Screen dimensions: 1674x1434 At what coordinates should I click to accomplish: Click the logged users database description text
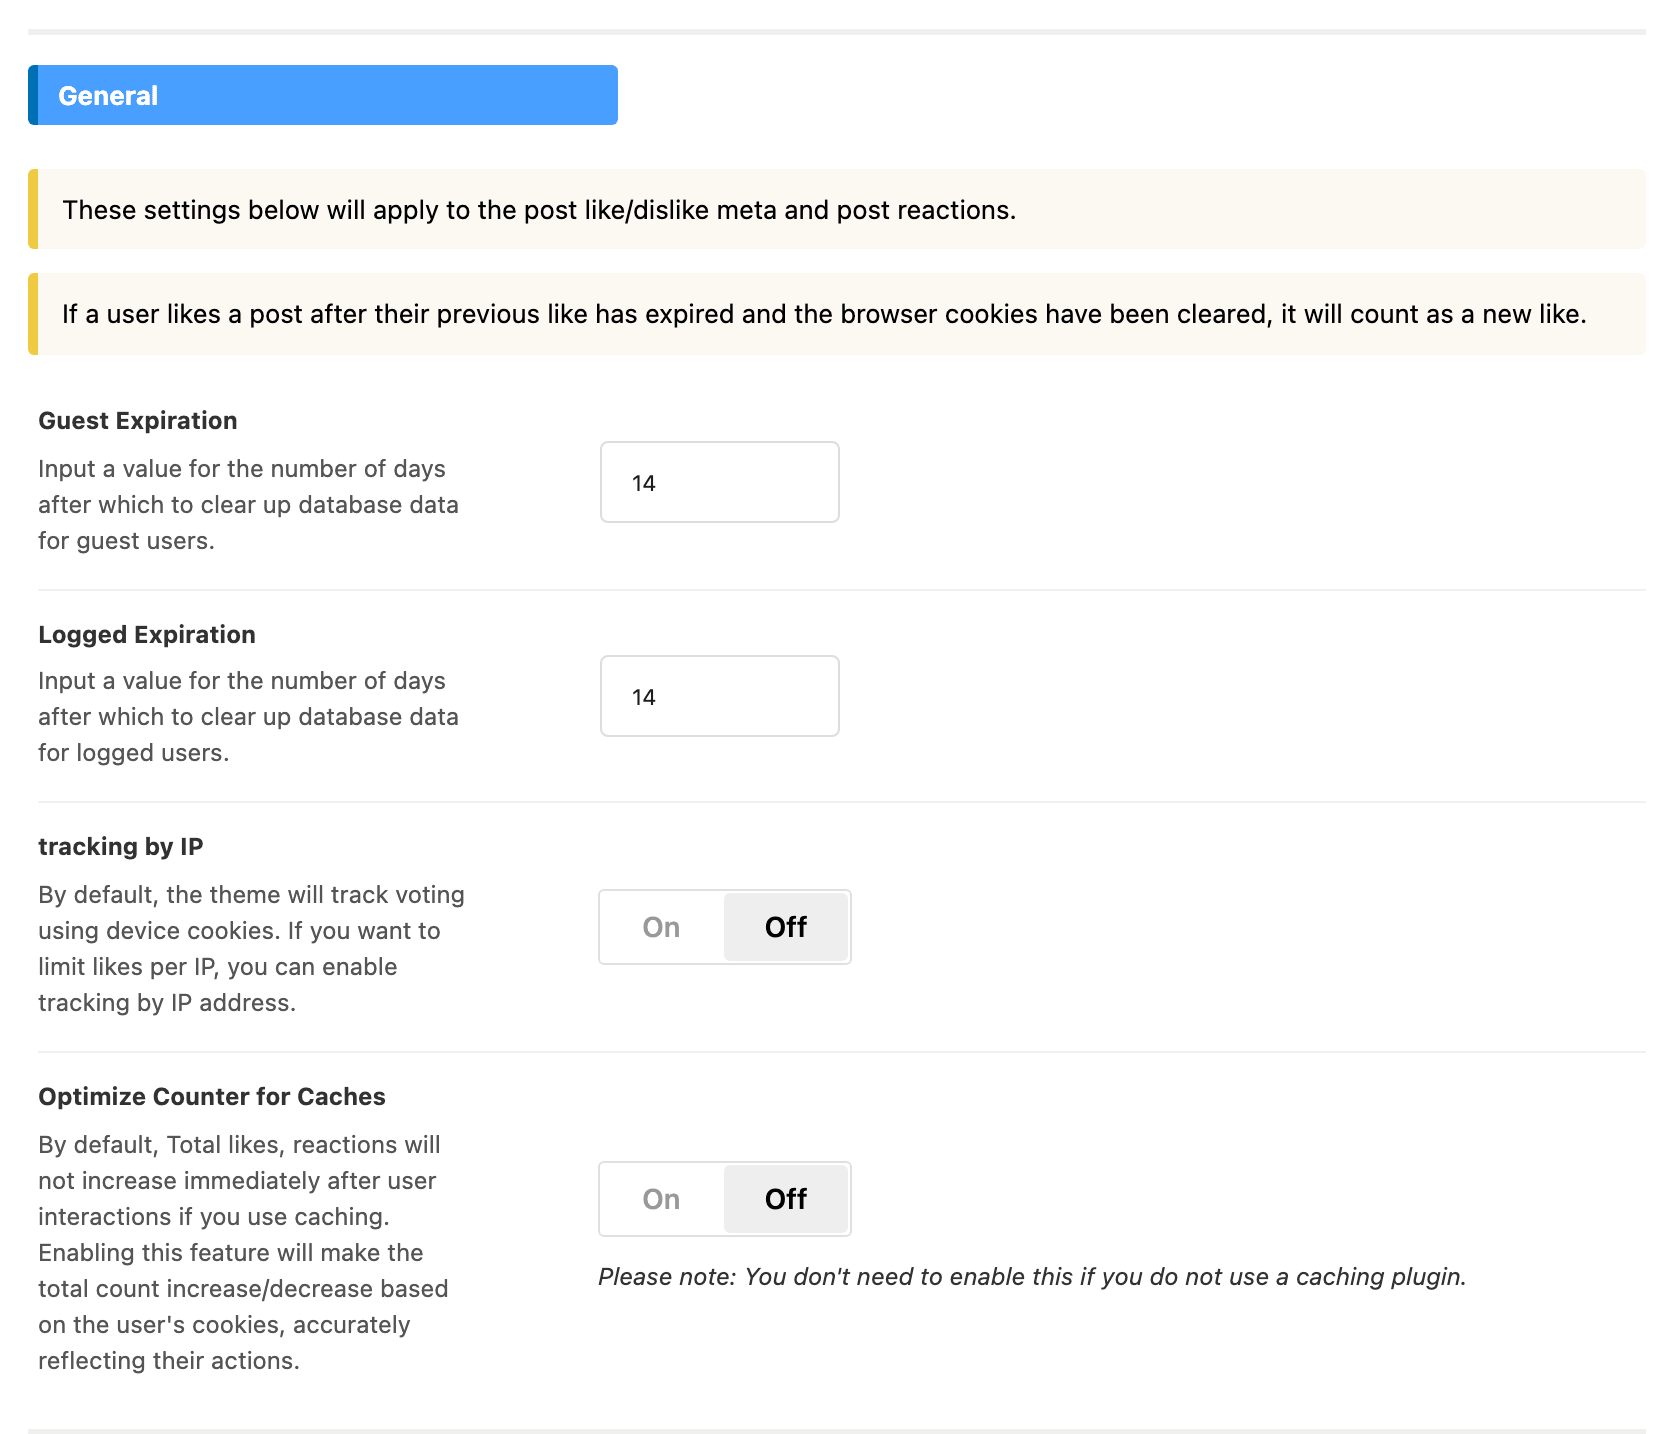click(x=249, y=717)
